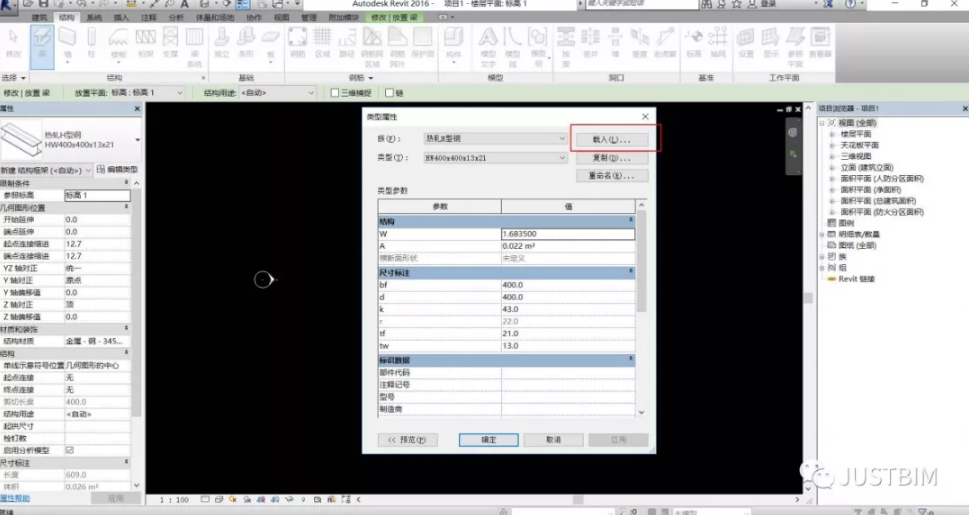
Task: Enable the 三维捕捉 (3D Snapping) checkbox
Action: [334, 93]
